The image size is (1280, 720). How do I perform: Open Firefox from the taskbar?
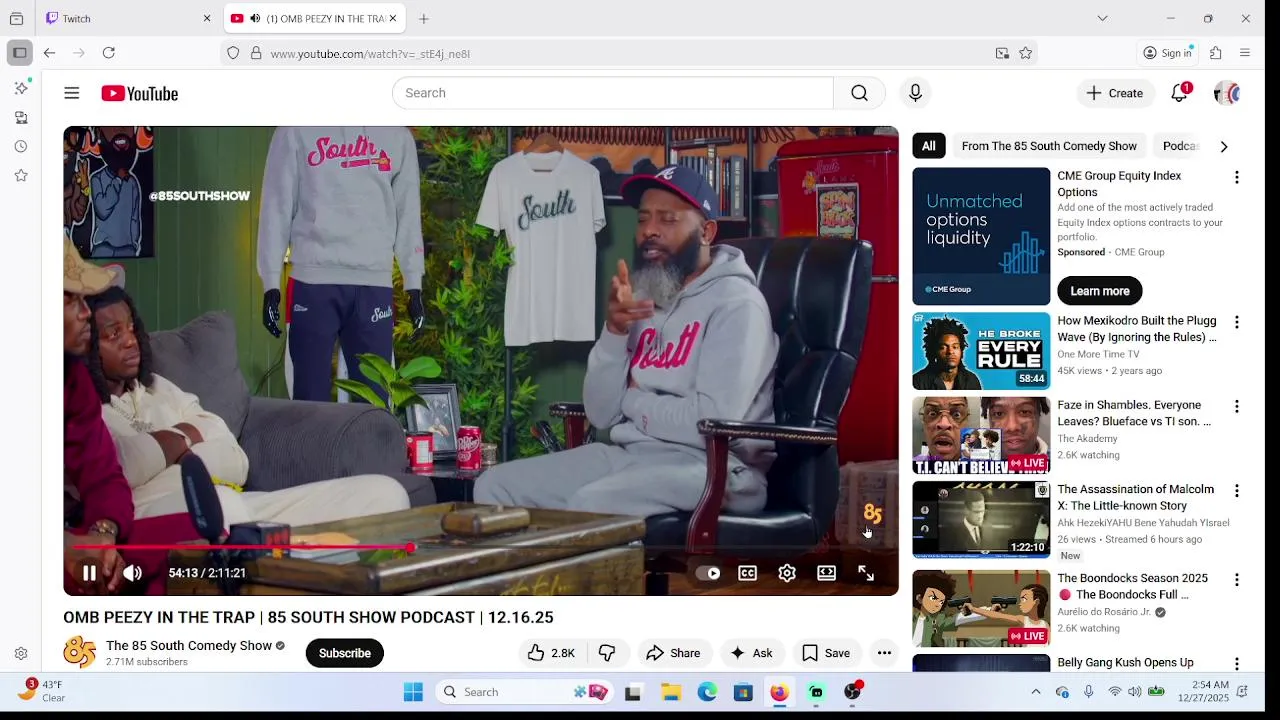(779, 692)
